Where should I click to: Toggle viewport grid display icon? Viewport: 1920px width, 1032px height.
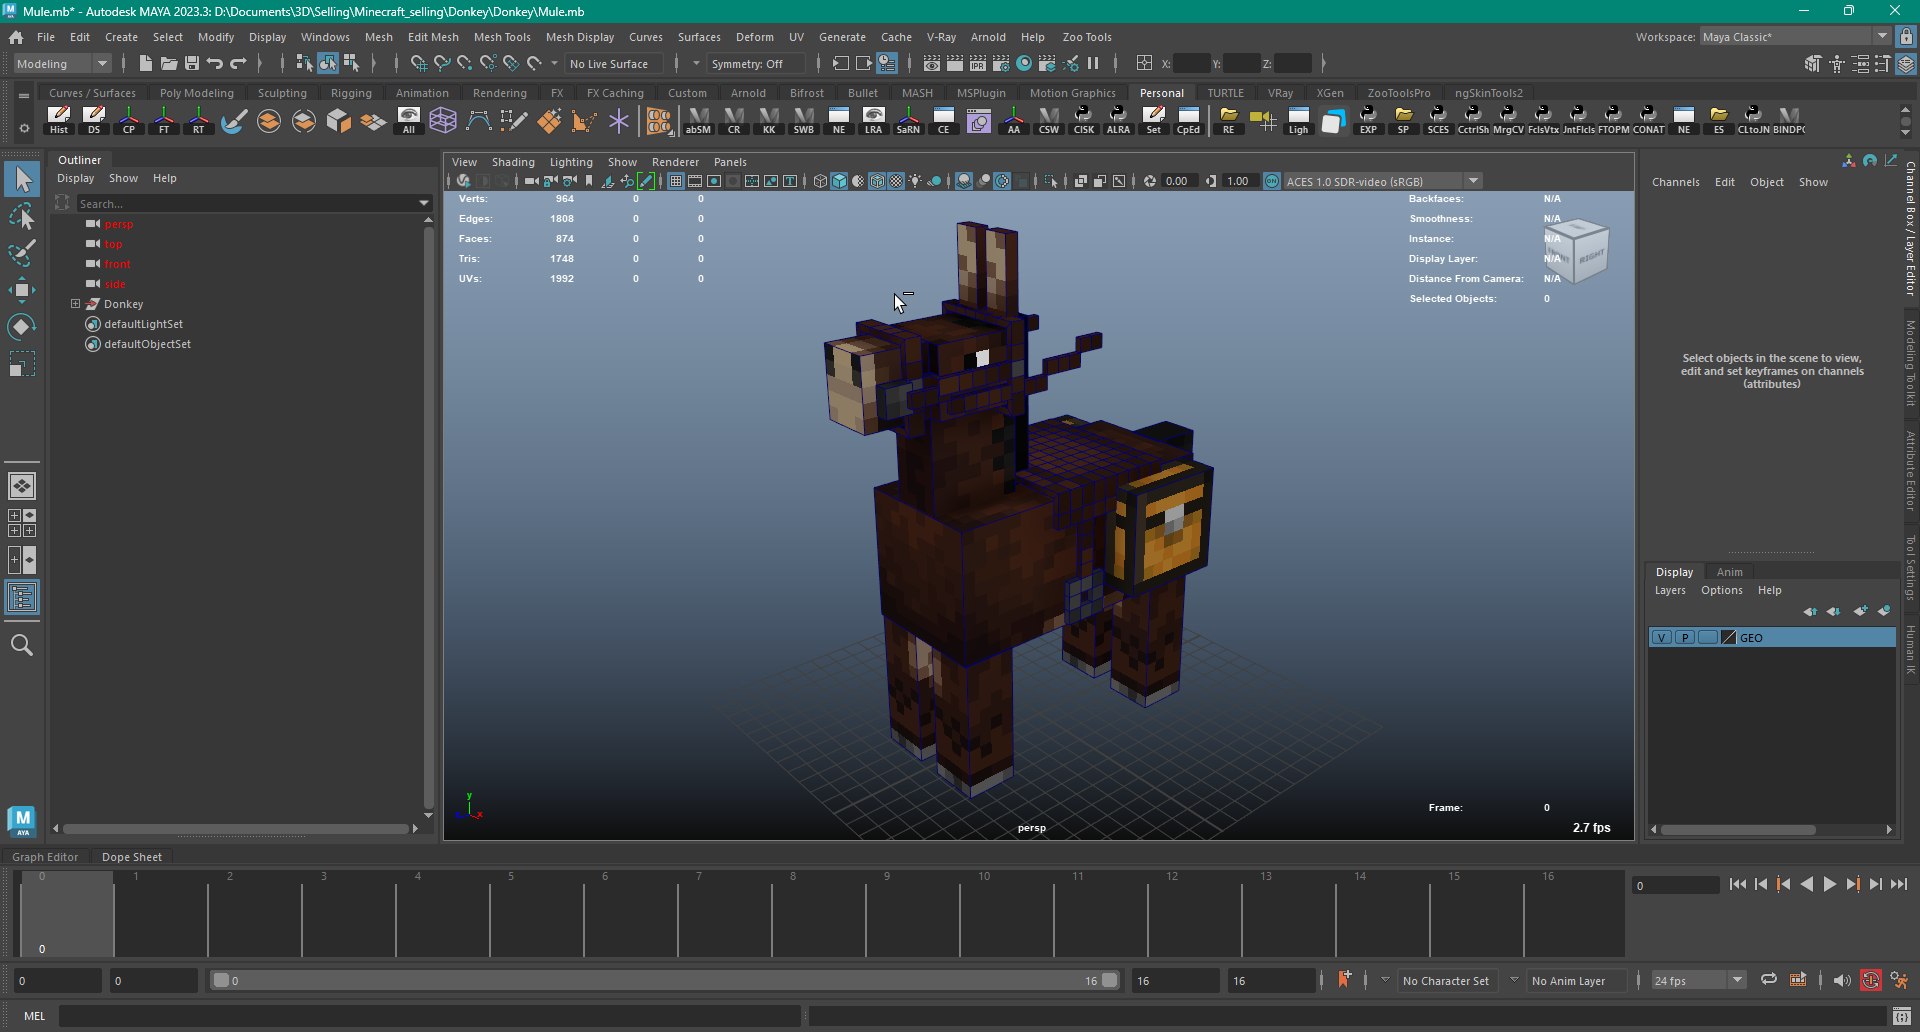tap(676, 181)
